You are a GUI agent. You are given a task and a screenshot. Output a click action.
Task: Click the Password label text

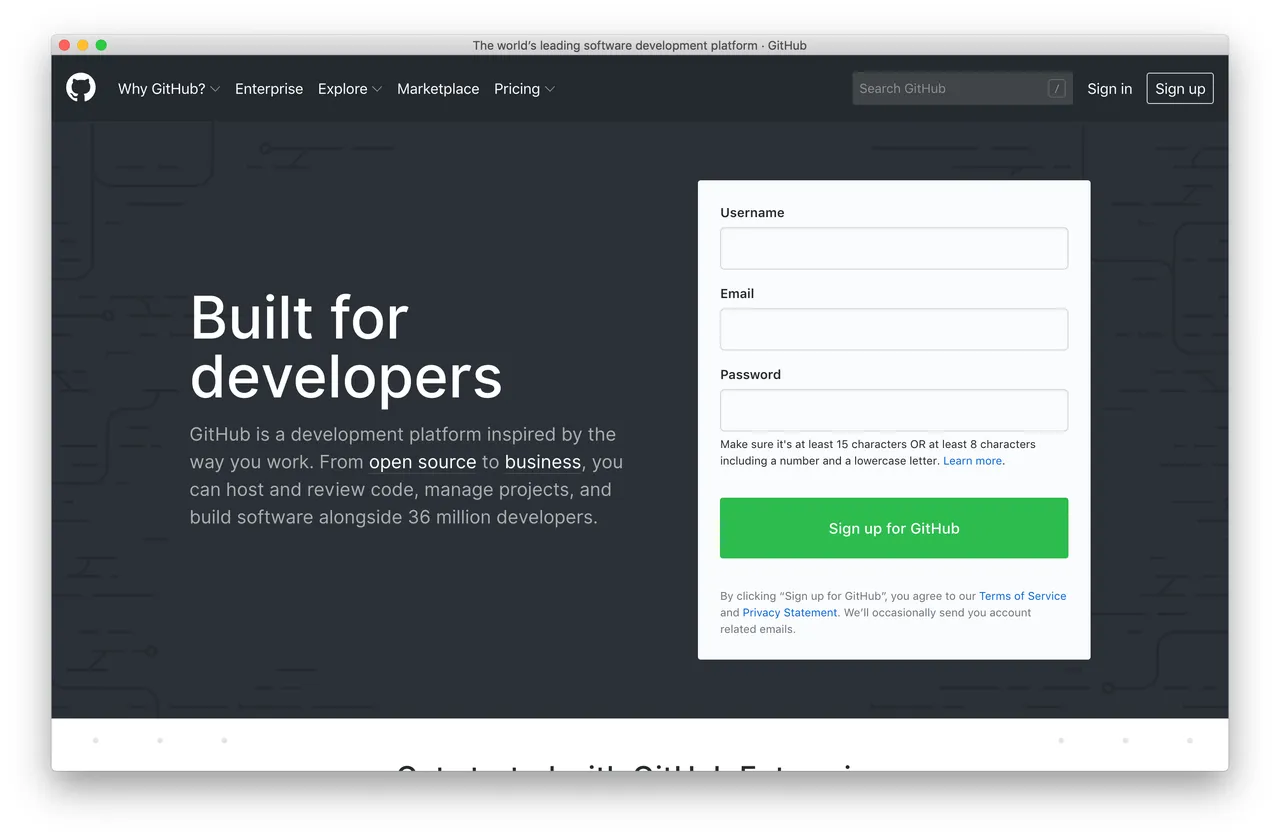tap(750, 375)
